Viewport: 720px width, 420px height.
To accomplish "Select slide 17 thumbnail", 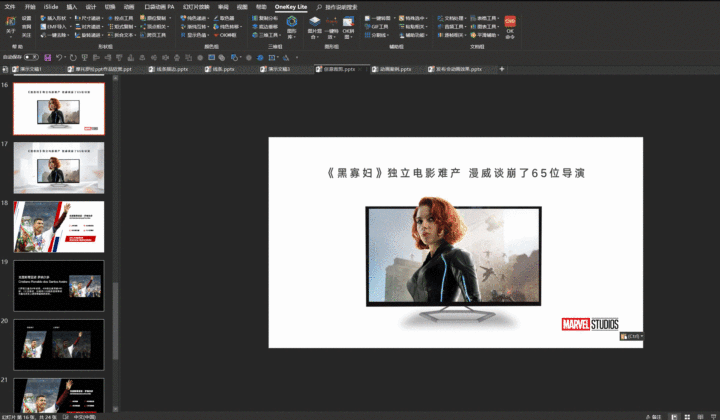I will tap(59, 168).
